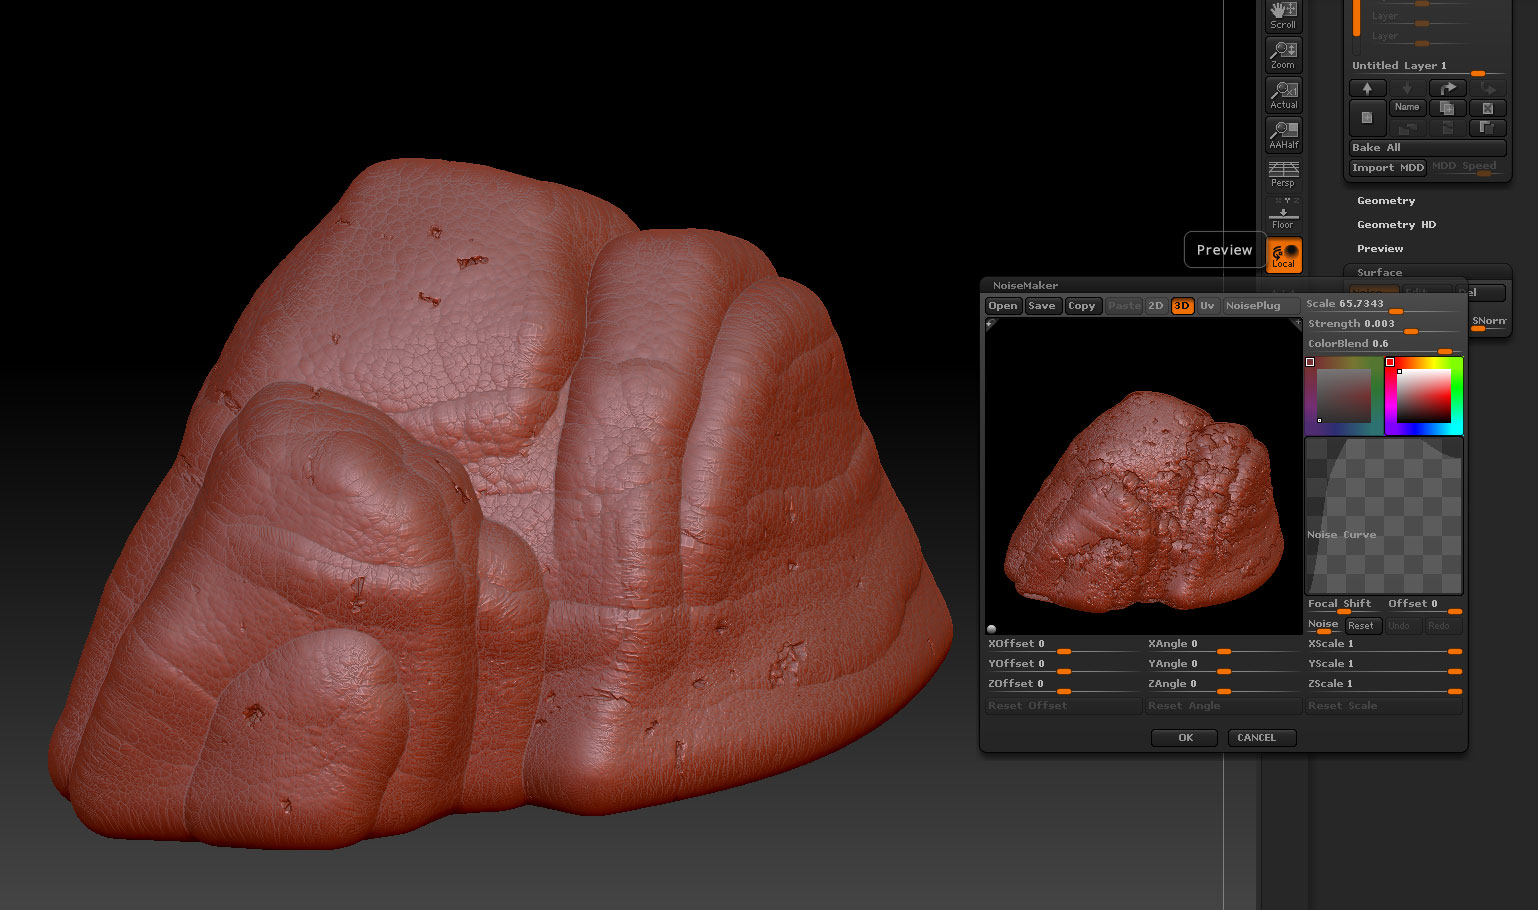The height and width of the screenshot is (910, 1538).
Task: Click Reset Offset button
Action: 1063,706
